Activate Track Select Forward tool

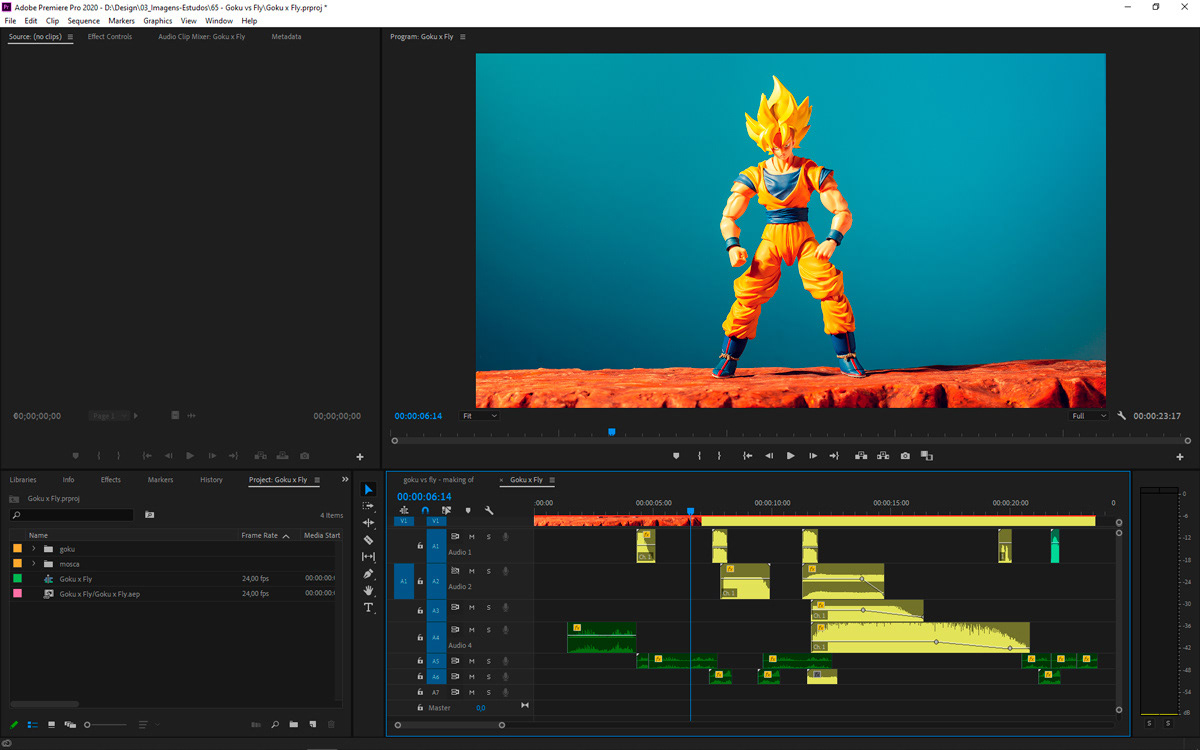[x=368, y=506]
